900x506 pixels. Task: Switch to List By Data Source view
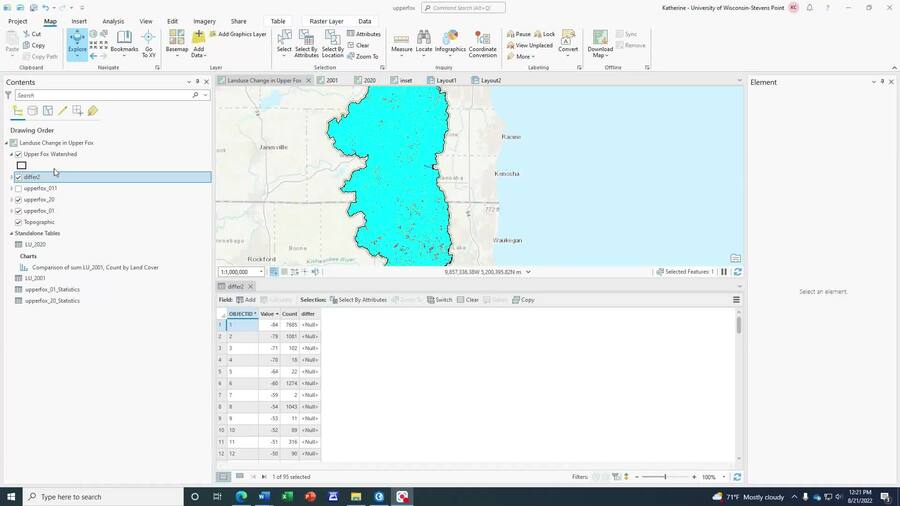point(33,111)
